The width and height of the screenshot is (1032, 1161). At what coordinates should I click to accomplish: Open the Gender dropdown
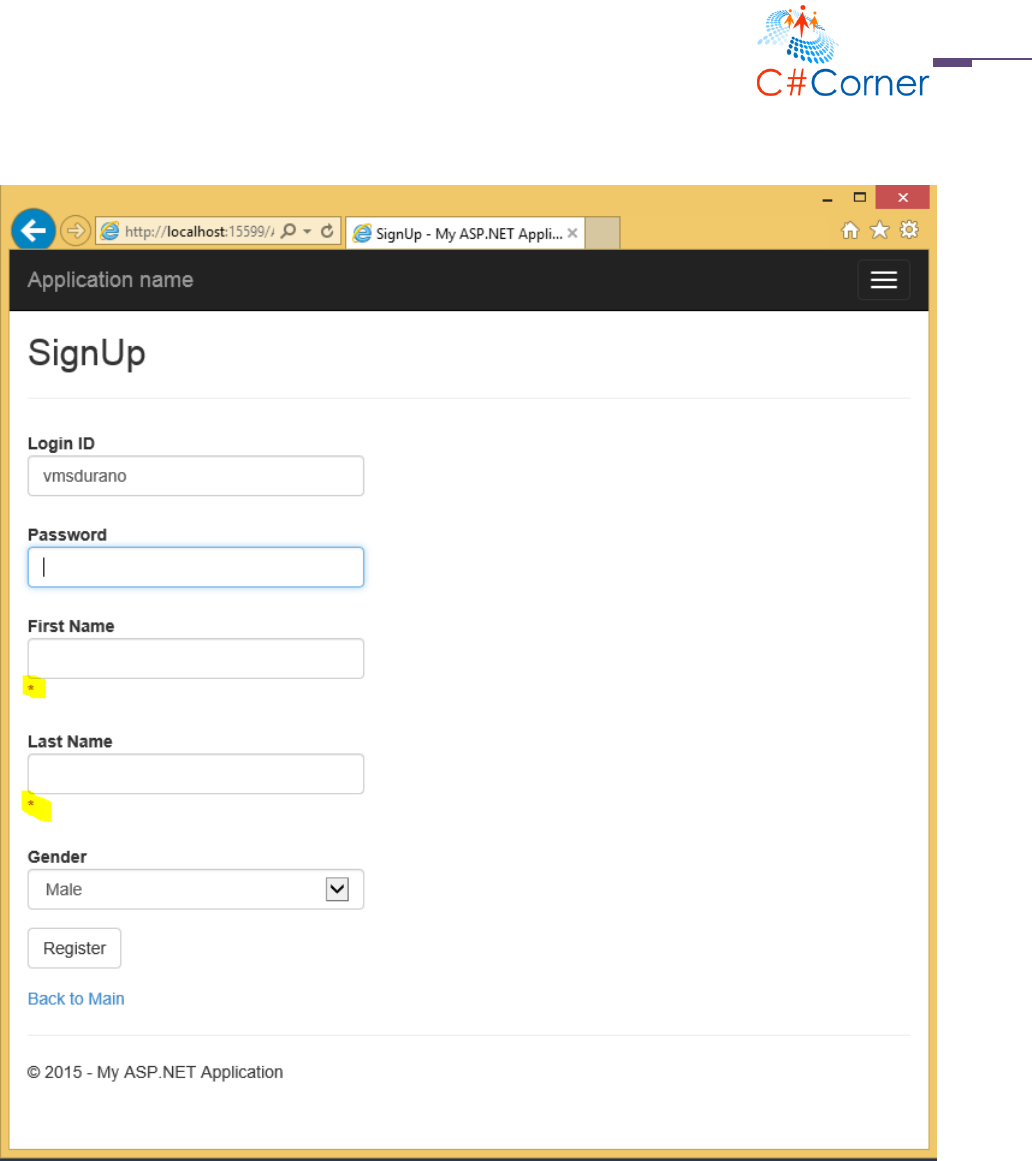pos(195,889)
